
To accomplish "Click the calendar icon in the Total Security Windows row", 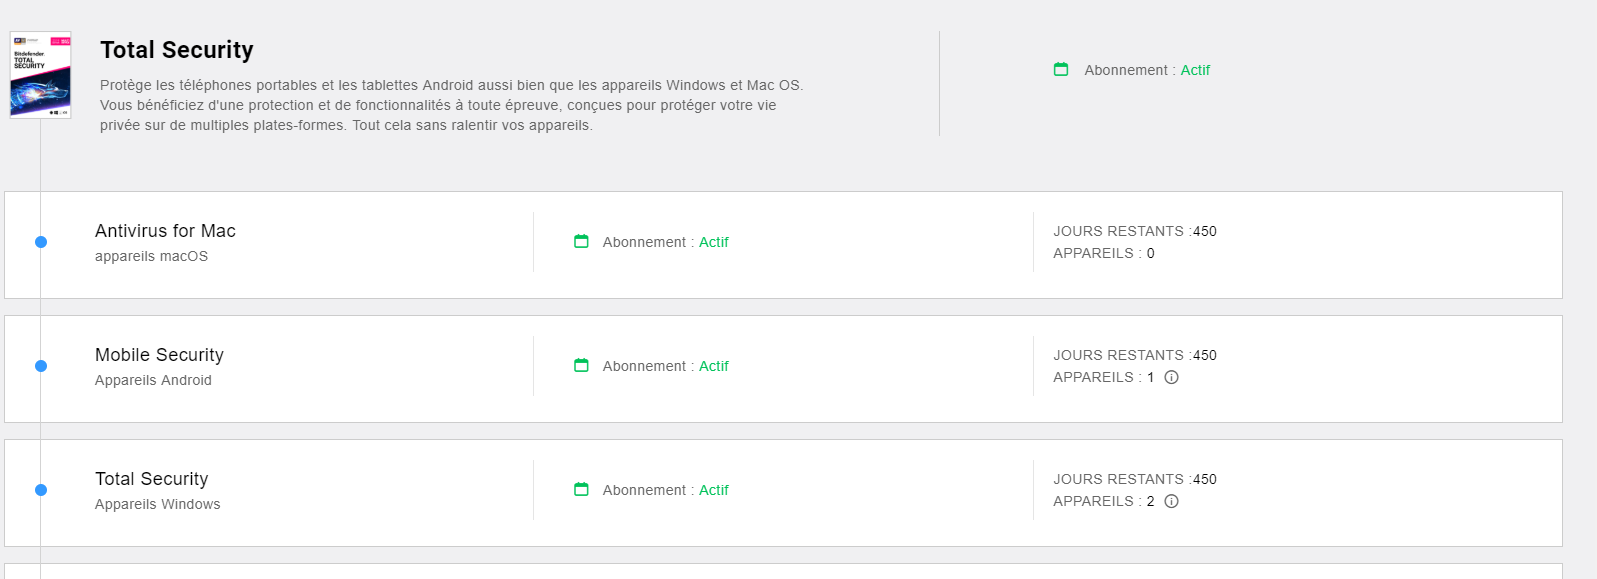I will click(x=581, y=489).
